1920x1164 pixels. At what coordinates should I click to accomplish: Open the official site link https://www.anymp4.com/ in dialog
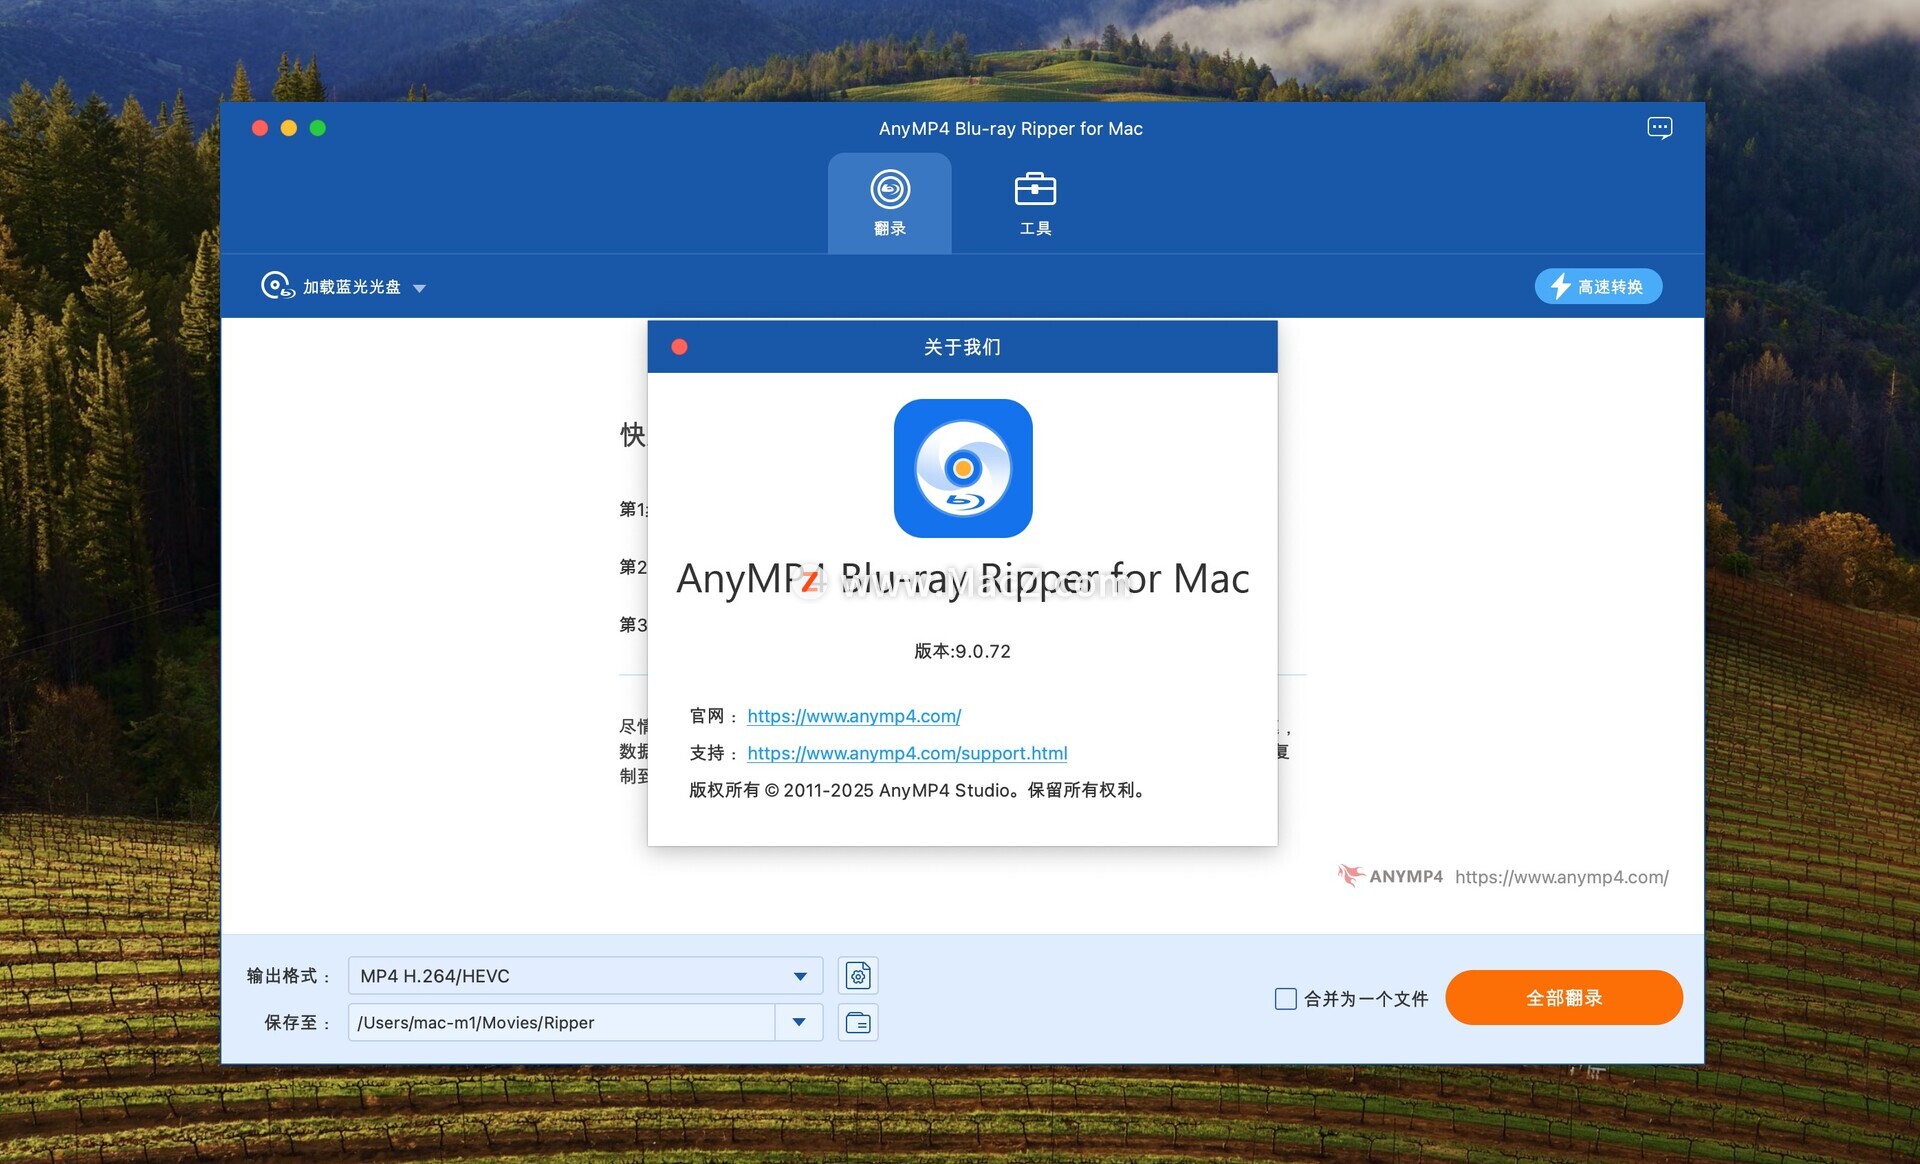click(854, 716)
